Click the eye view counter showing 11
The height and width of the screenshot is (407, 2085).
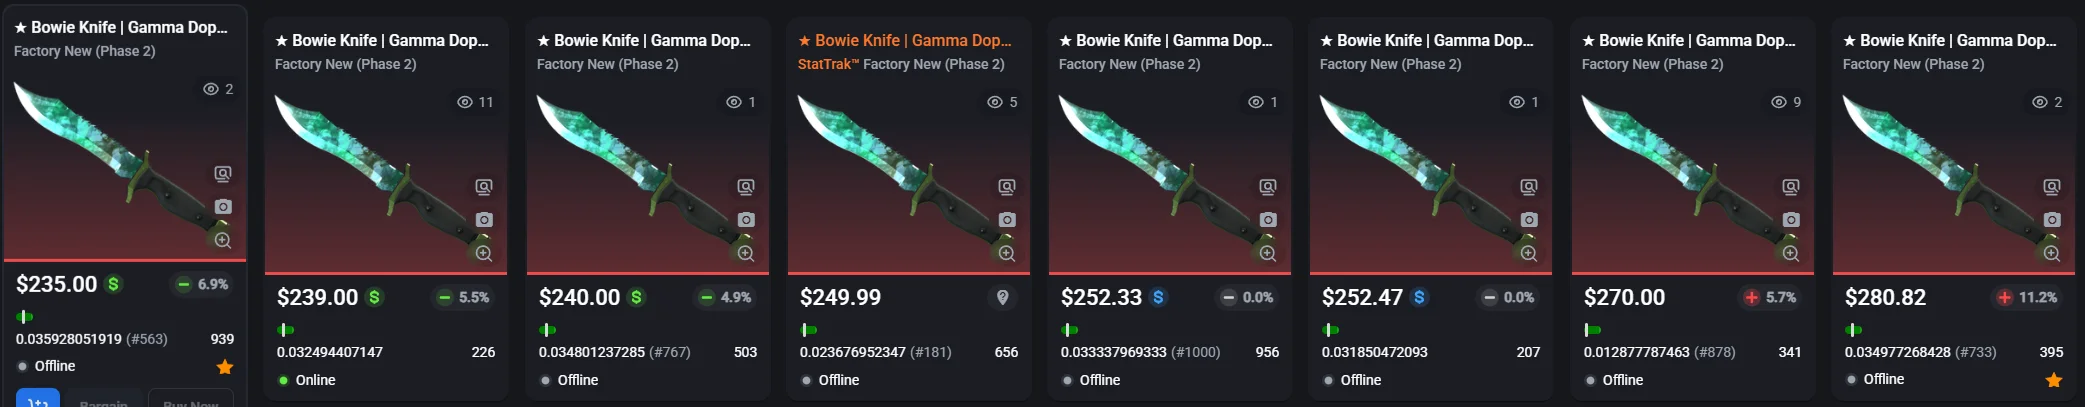coord(475,102)
